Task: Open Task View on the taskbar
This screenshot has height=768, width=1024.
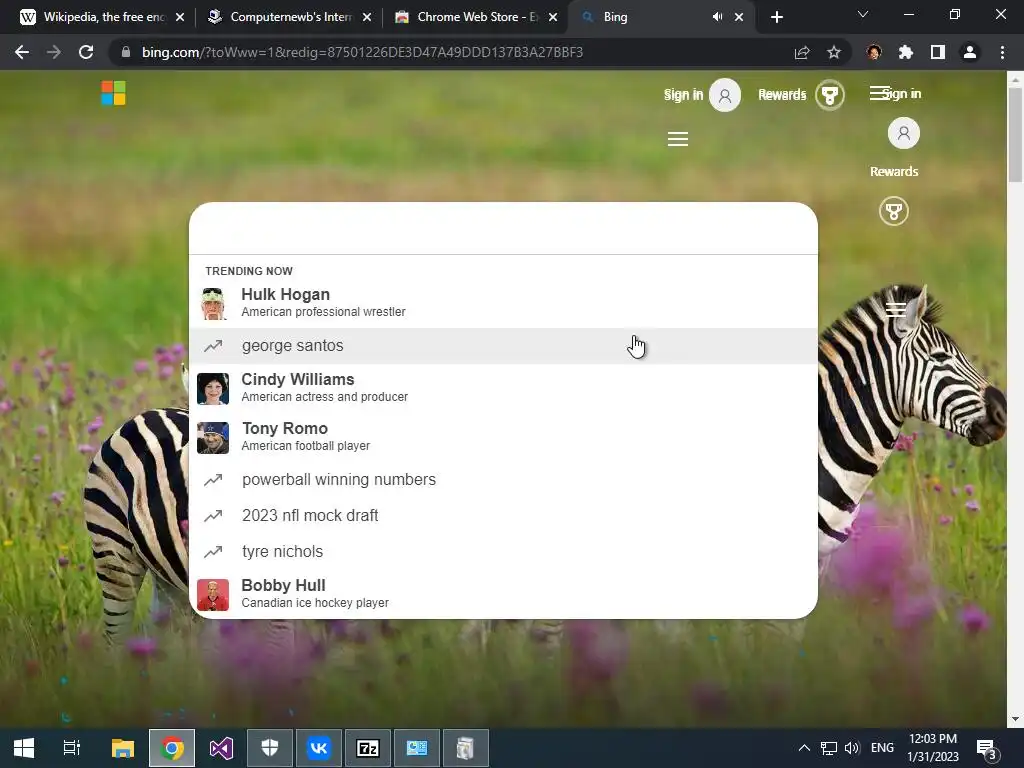Action: (x=72, y=748)
